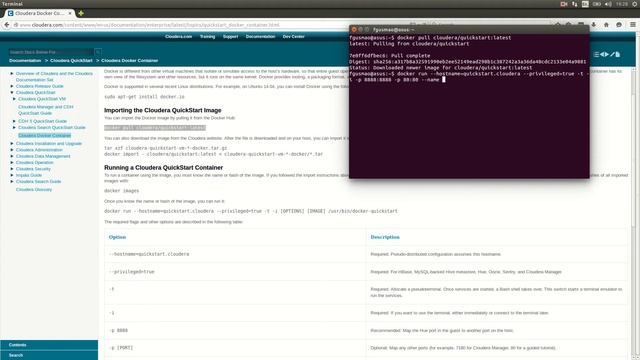Click the site info icon in the address bar

(16, 25)
